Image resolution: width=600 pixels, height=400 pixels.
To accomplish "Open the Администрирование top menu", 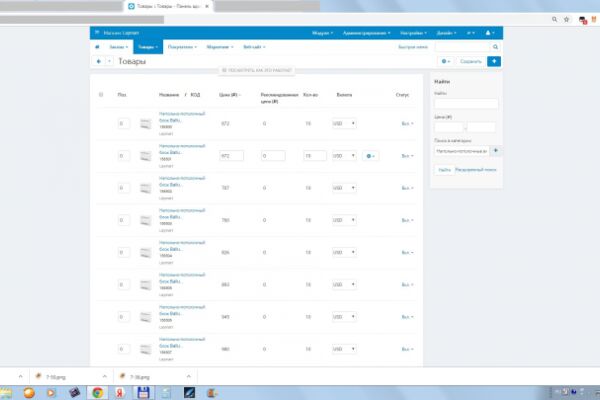I will pos(367,33).
